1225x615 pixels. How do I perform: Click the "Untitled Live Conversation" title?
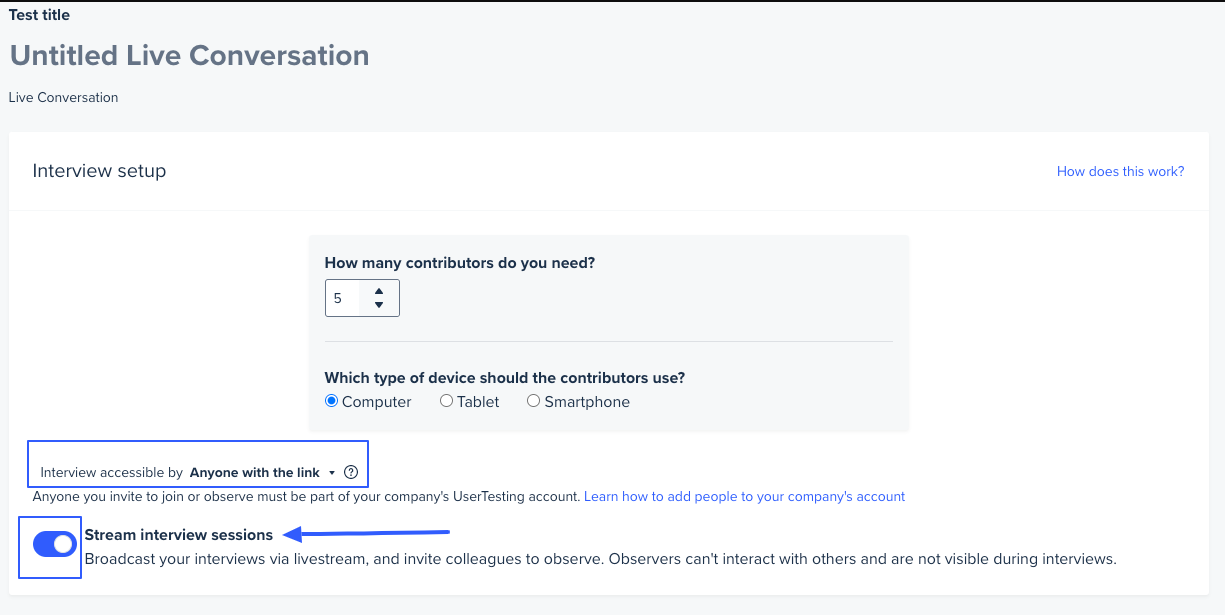(189, 55)
